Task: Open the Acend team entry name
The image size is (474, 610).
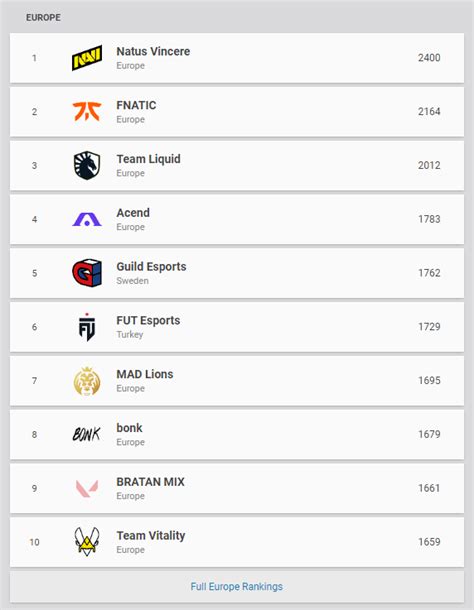Action: (x=133, y=213)
